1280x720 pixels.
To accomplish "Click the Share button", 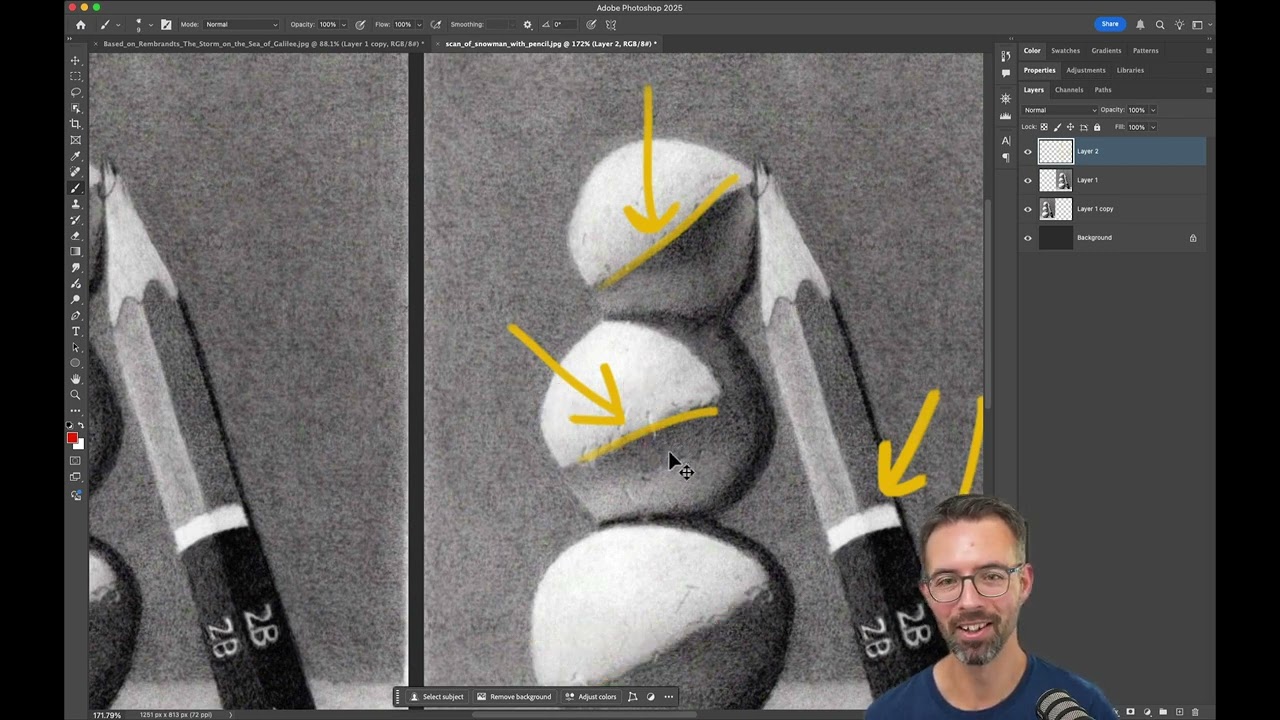I will click(1110, 24).
